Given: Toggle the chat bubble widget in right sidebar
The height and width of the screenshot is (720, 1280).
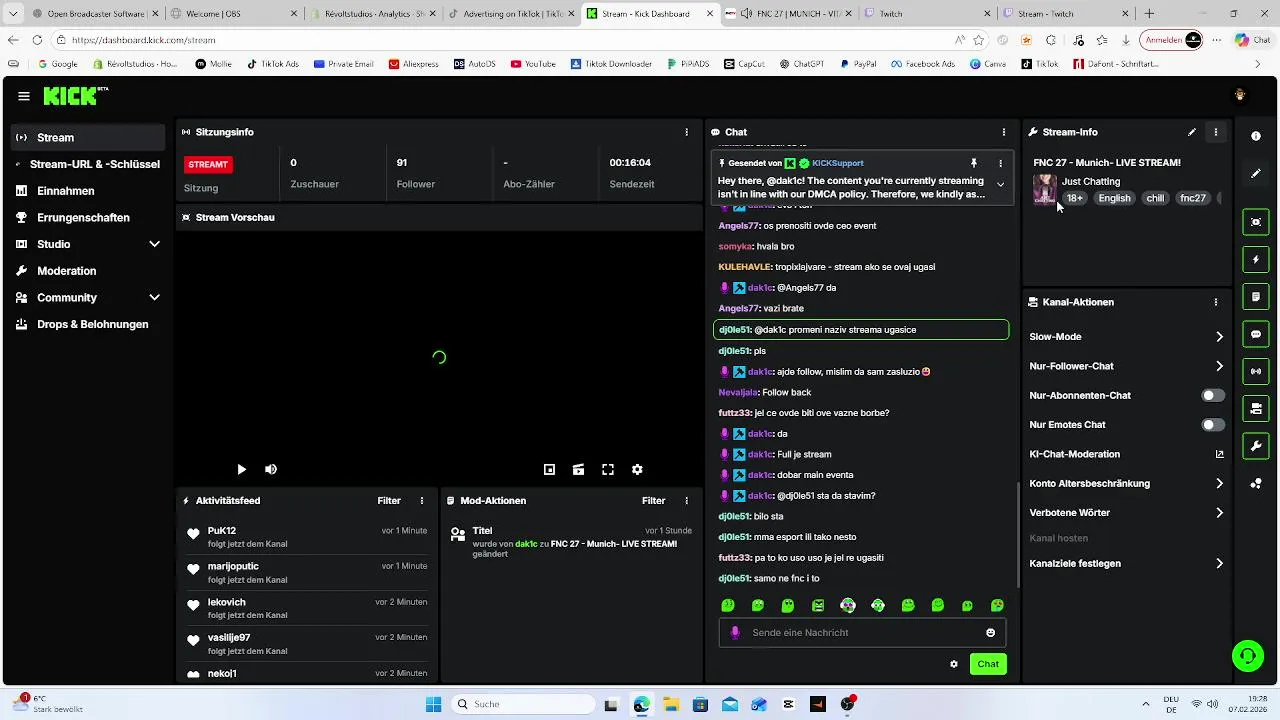Looking at the screenshot, I should 1256,334.
